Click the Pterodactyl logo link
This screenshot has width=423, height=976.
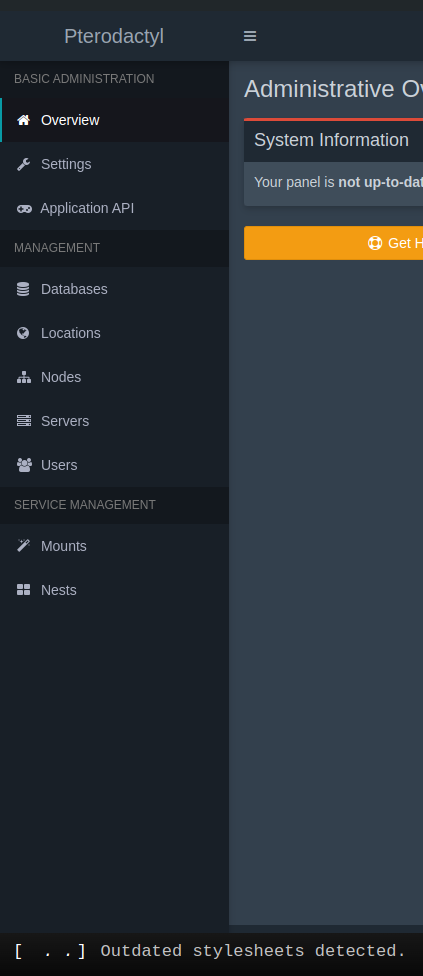pyautogui.click(x=114, y=37)
